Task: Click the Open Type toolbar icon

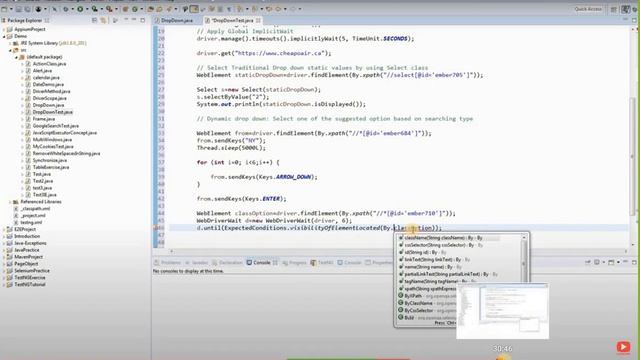Action: (x=151, y=9)
